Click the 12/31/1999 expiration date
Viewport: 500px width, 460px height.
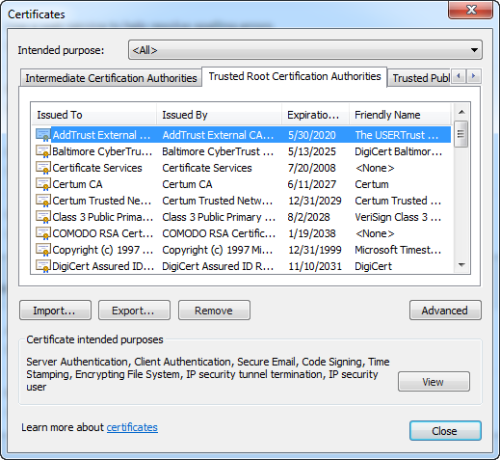[315, 250]
